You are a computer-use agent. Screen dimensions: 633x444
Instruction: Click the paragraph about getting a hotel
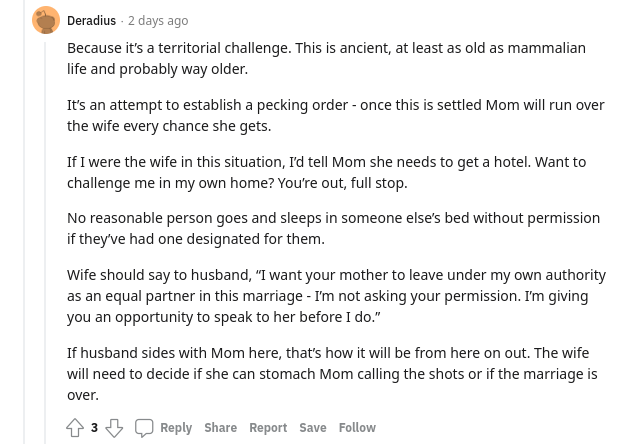click(x=327, y=172)
